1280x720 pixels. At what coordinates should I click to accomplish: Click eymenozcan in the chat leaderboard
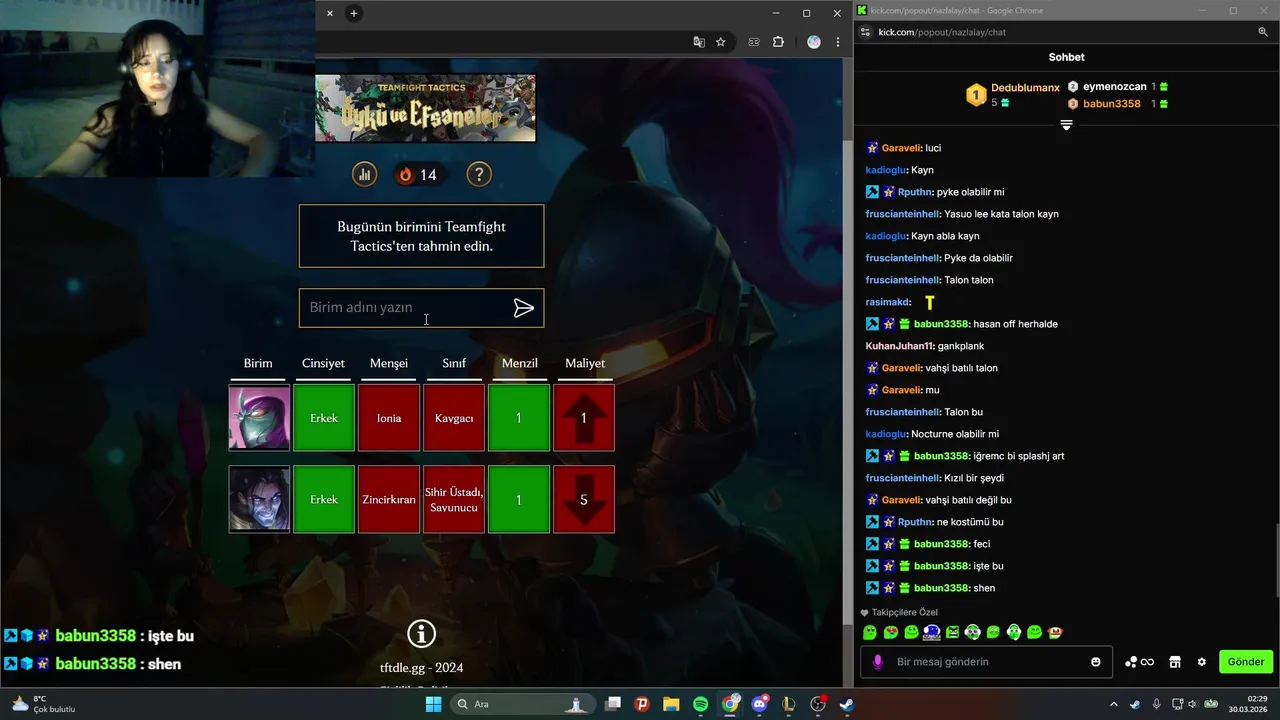click(x=1114, y=87)
